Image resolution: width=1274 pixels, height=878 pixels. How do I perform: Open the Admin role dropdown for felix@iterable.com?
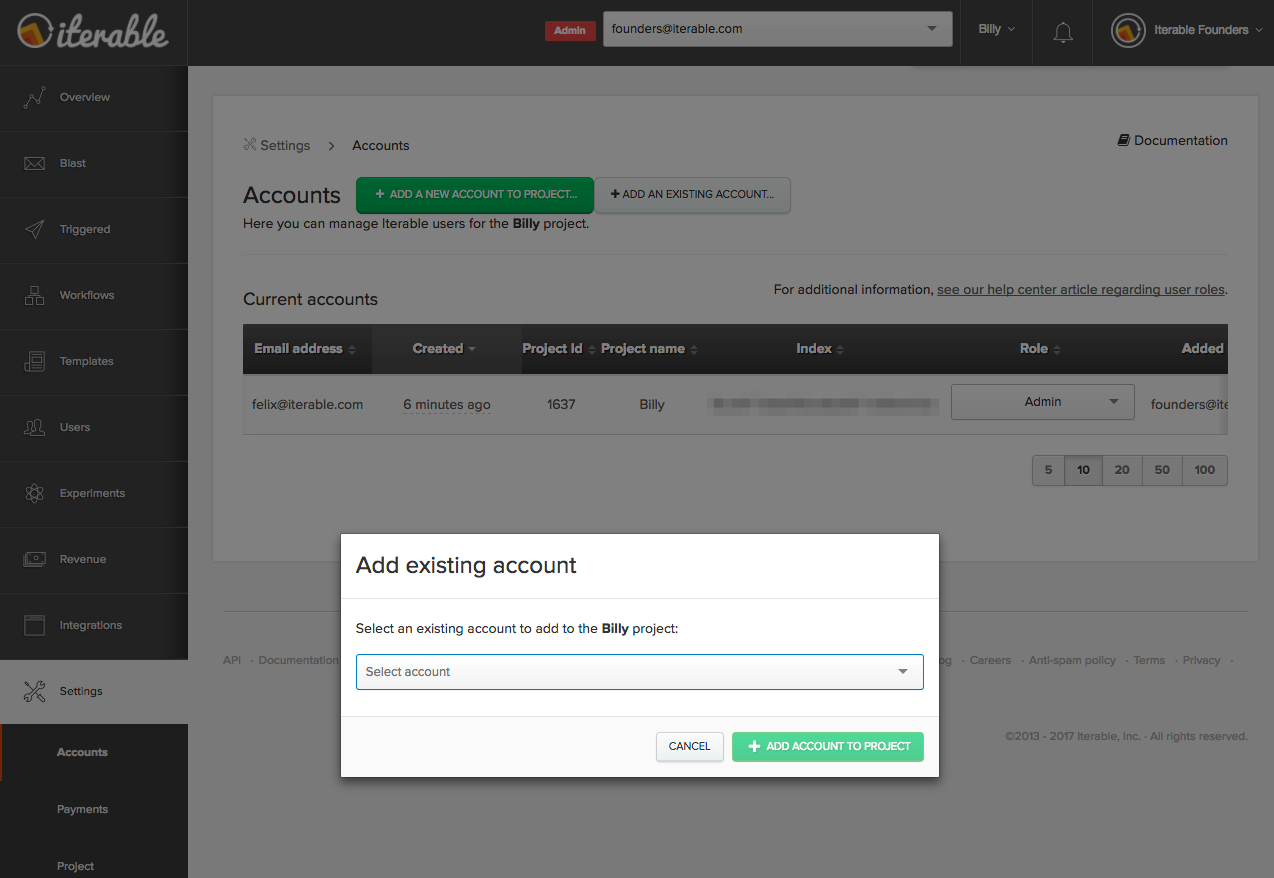click(1043, 402)
